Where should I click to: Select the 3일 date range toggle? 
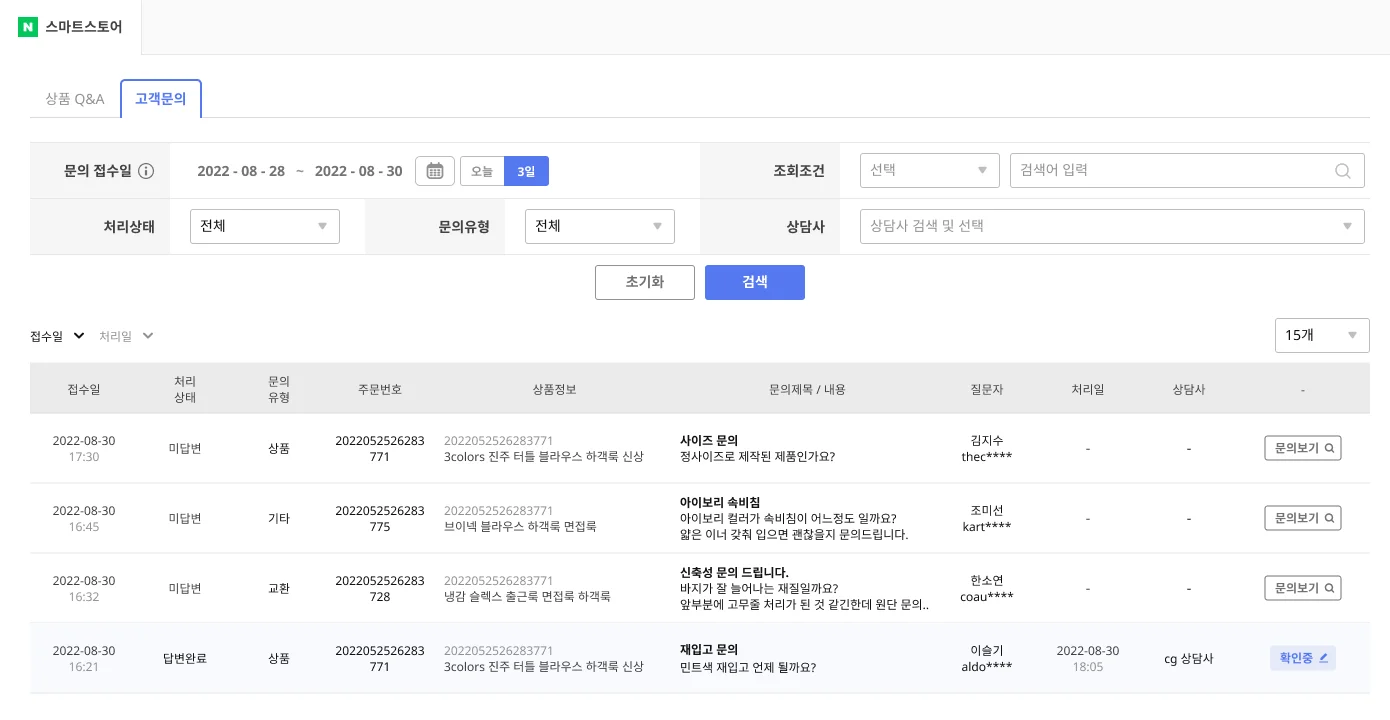tap(526, 171)
